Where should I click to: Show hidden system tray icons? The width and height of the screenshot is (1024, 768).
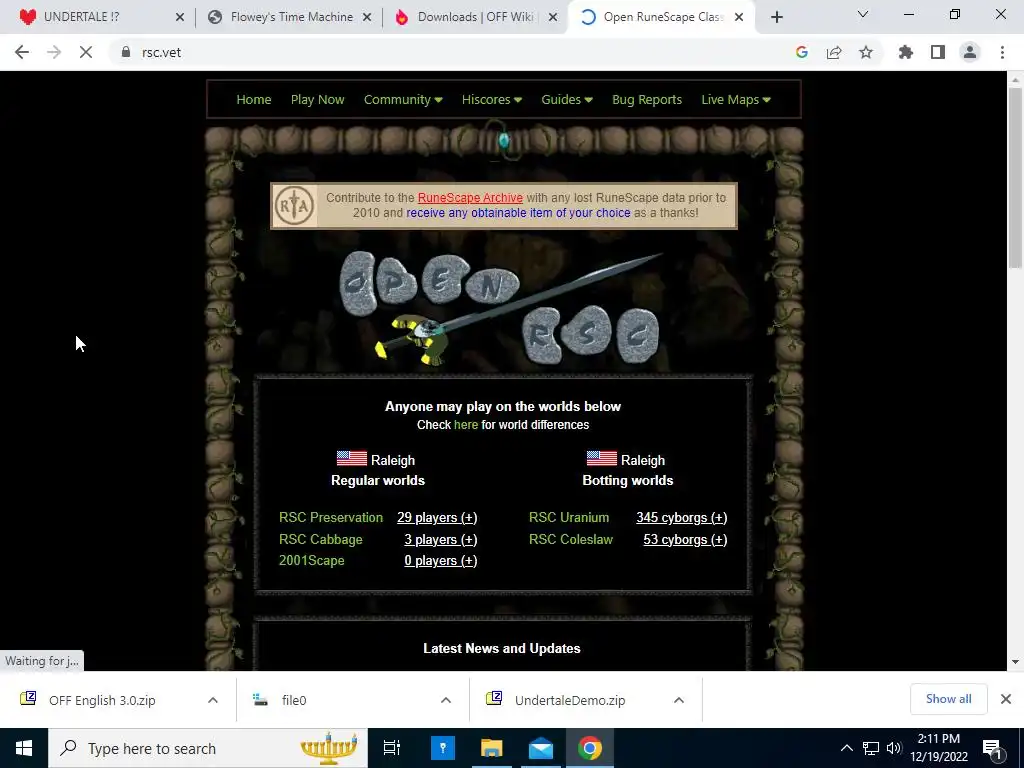click(846, 748)
